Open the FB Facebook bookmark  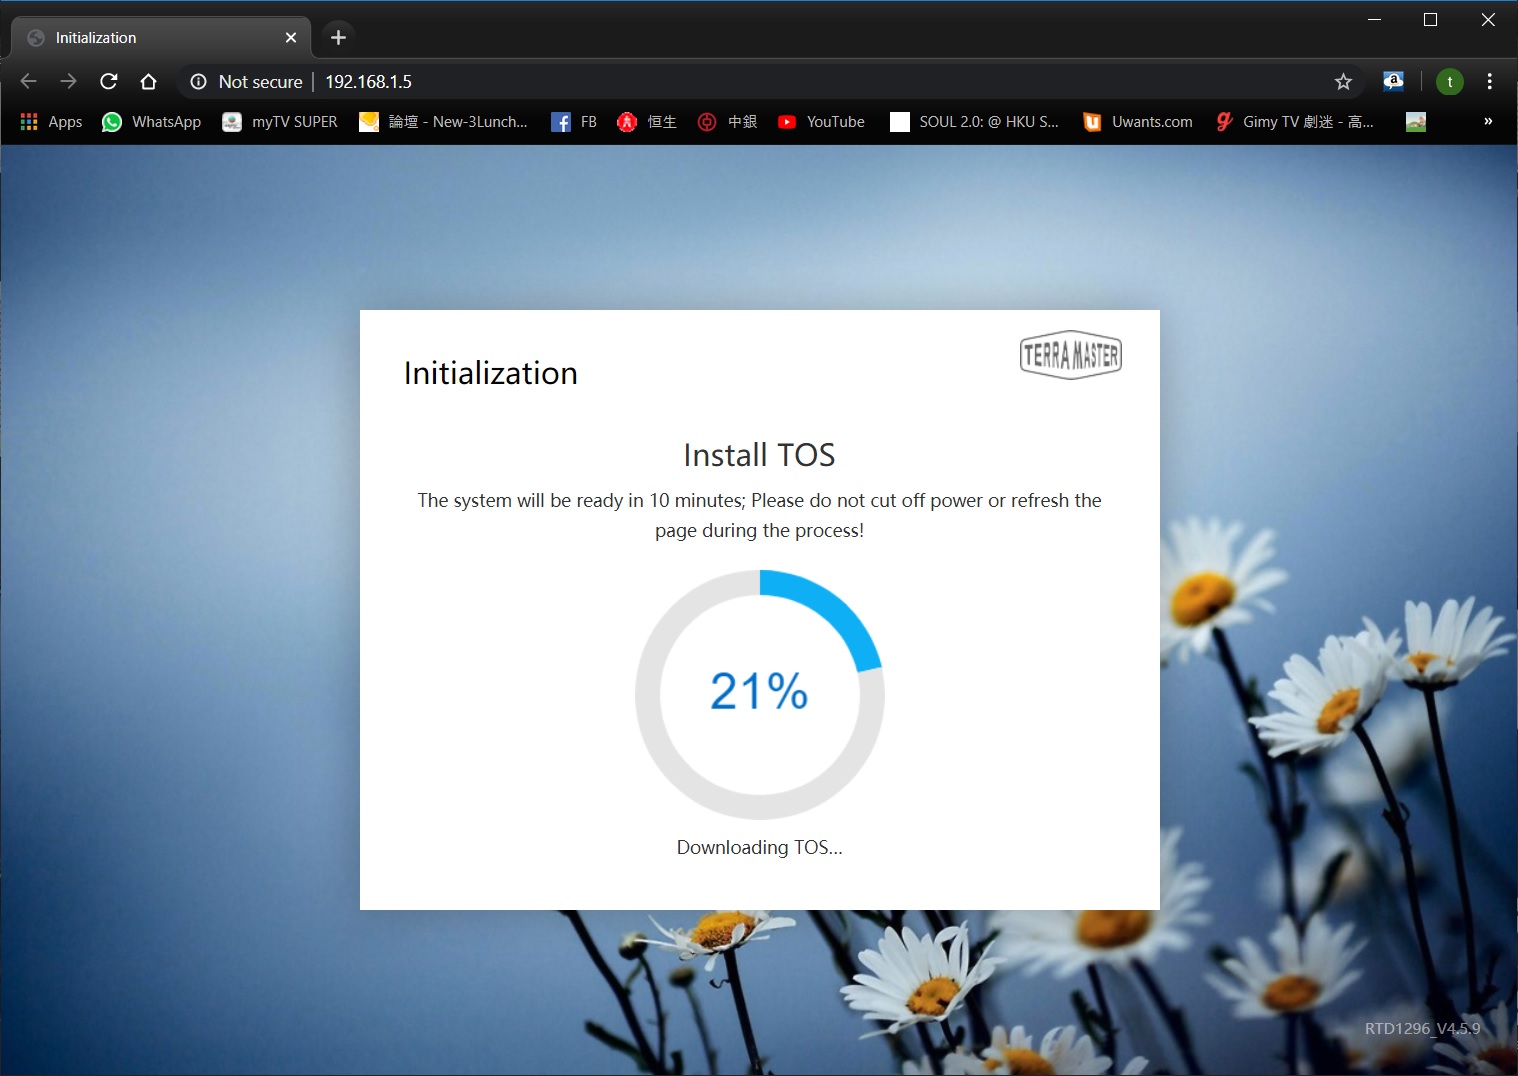(x=574, y=122)
